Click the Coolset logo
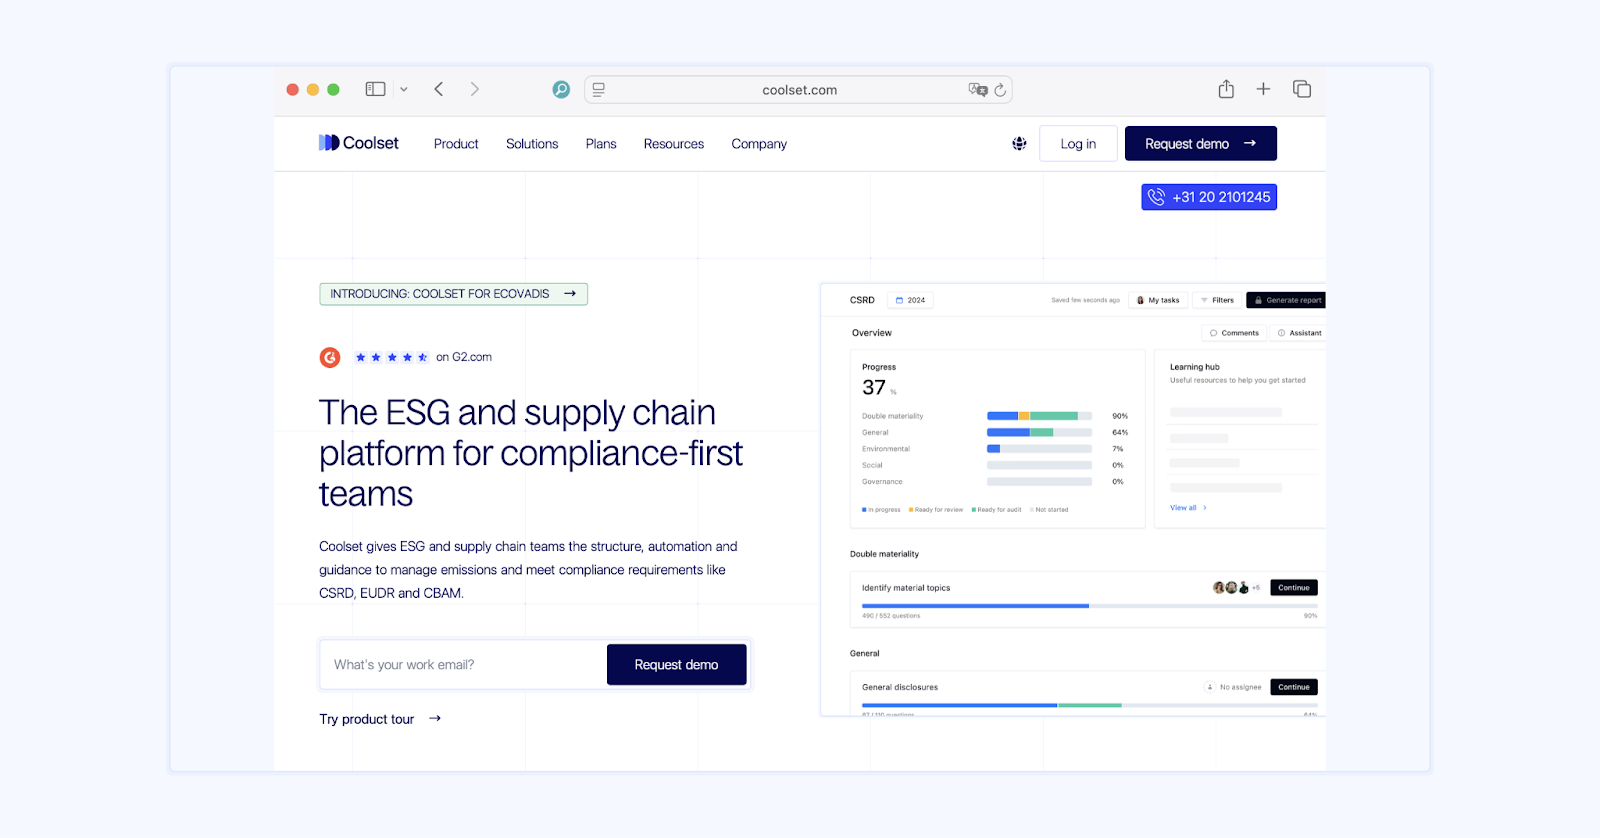This screenshot has height=838, width=1600. pos(359,143)
